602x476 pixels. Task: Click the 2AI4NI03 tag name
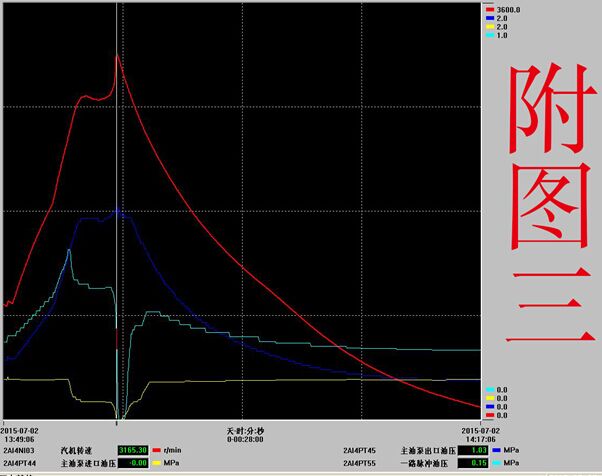[x=19, y=451]
